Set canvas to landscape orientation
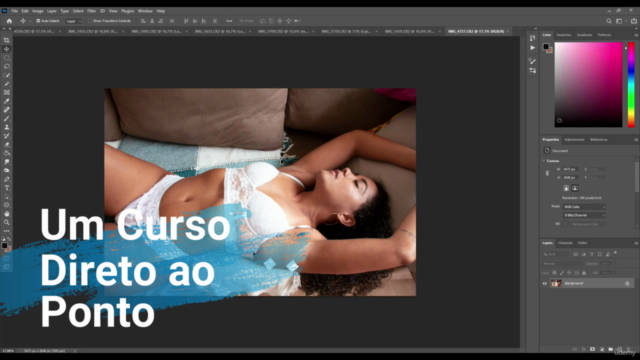 click(575, 188)
